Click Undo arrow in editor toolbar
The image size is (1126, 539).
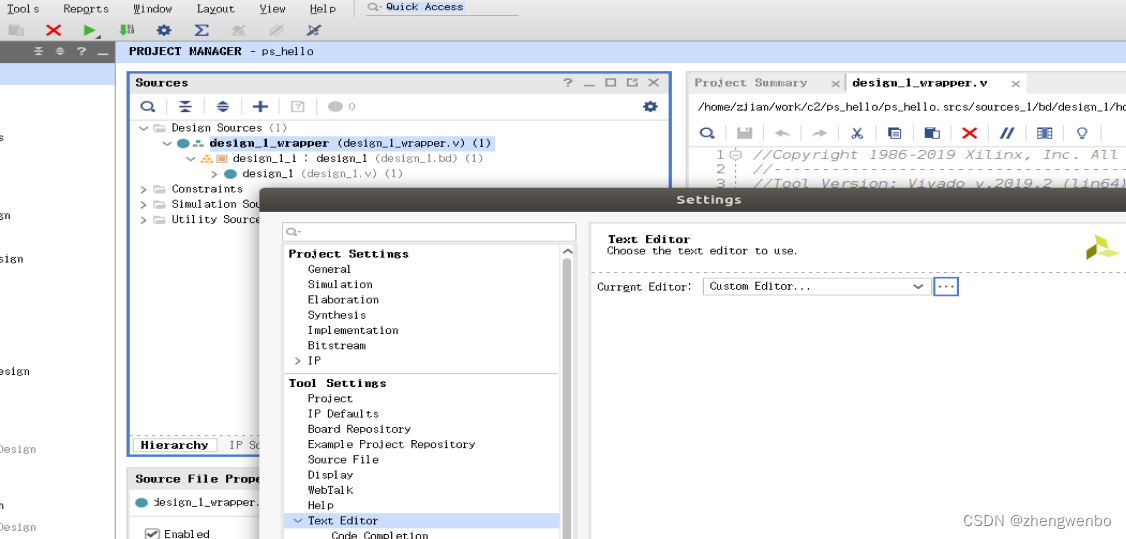[x=782, y=133]
